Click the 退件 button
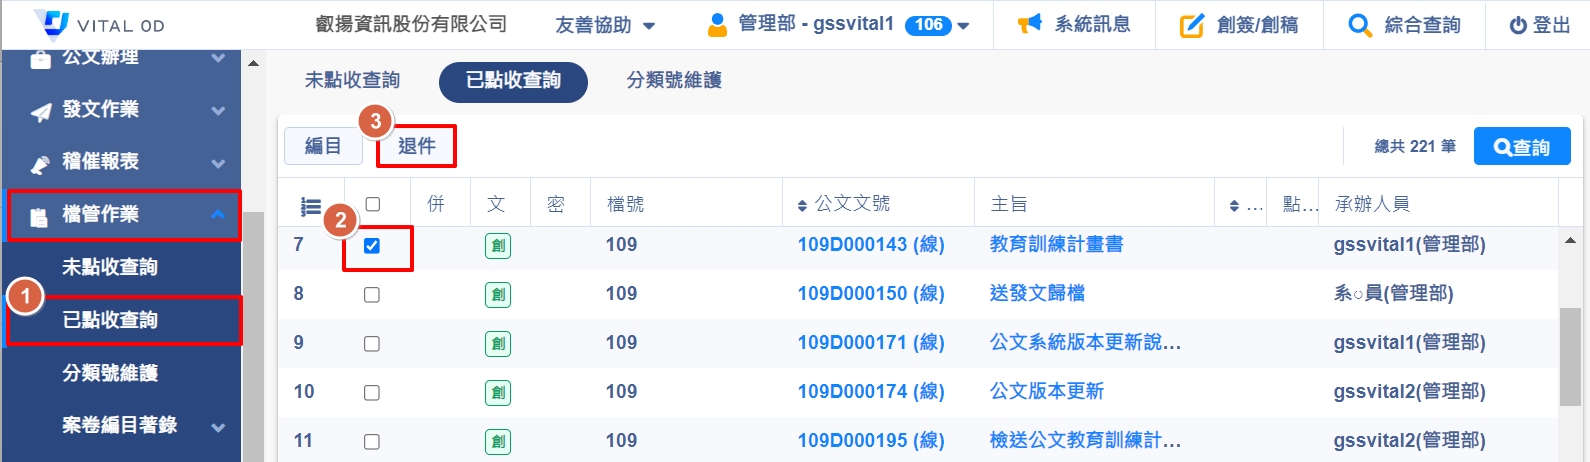 tap(417, 147)
